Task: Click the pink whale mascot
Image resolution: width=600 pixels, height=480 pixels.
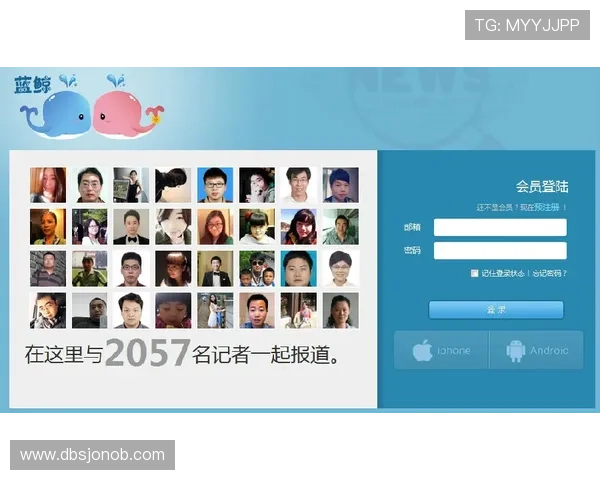Action: point(123,110)
